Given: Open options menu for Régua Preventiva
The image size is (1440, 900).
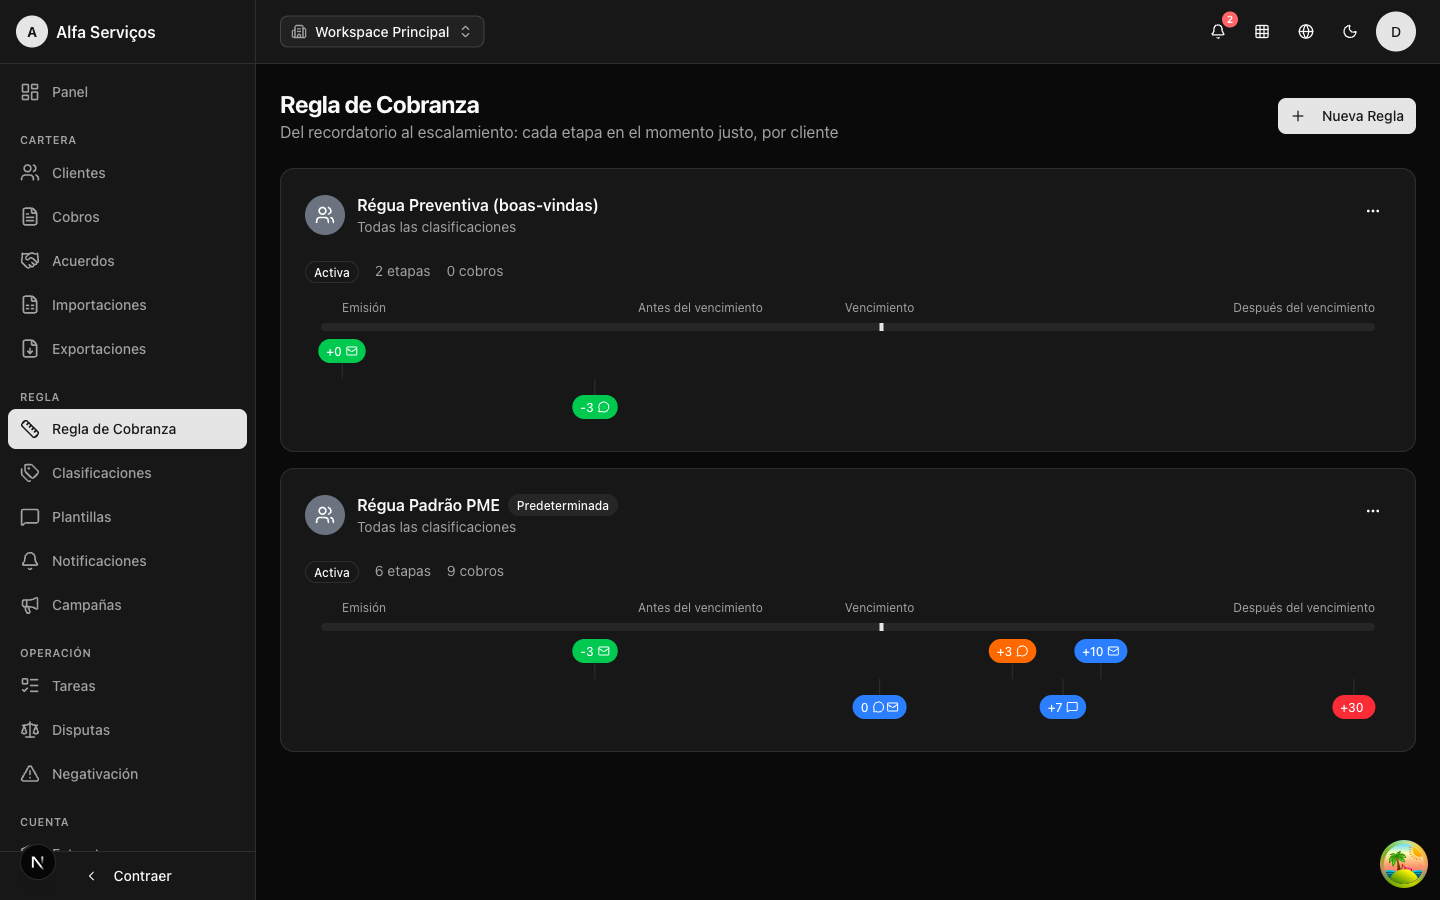Looking at the screenshot, I should (x=1373, y=211).
